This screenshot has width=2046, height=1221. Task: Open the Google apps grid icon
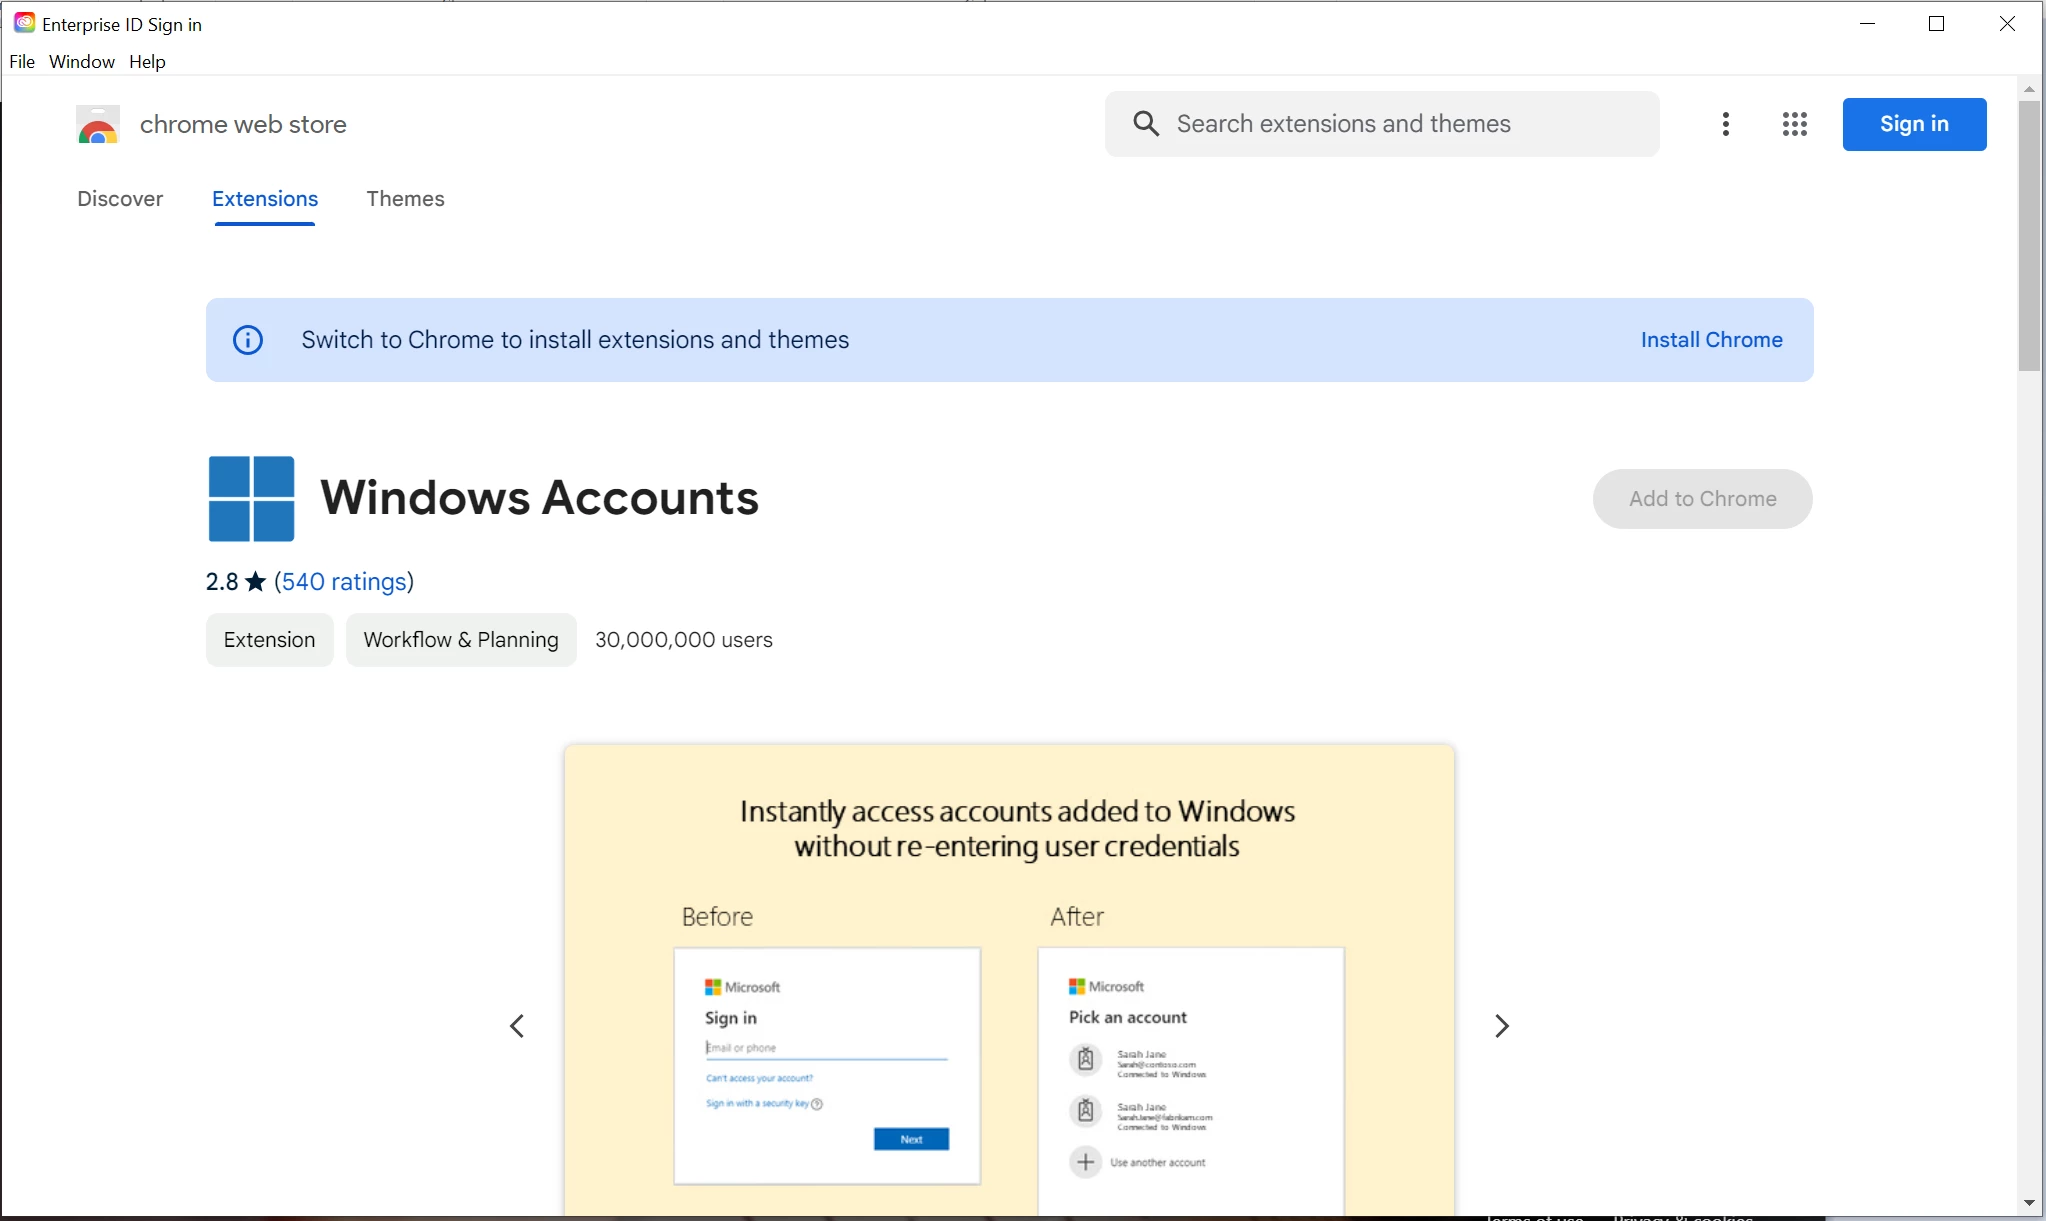point(1794,124)
